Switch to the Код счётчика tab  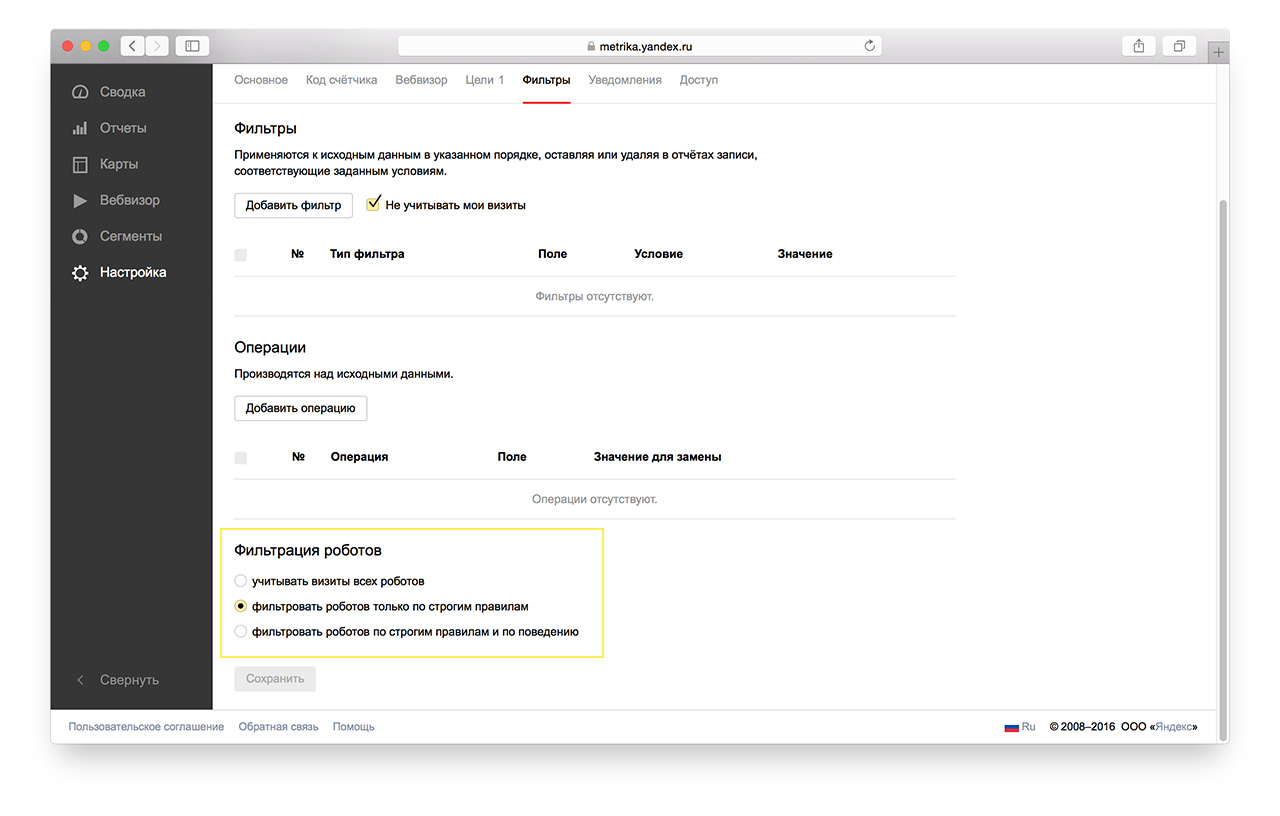(x=341, y=80)
